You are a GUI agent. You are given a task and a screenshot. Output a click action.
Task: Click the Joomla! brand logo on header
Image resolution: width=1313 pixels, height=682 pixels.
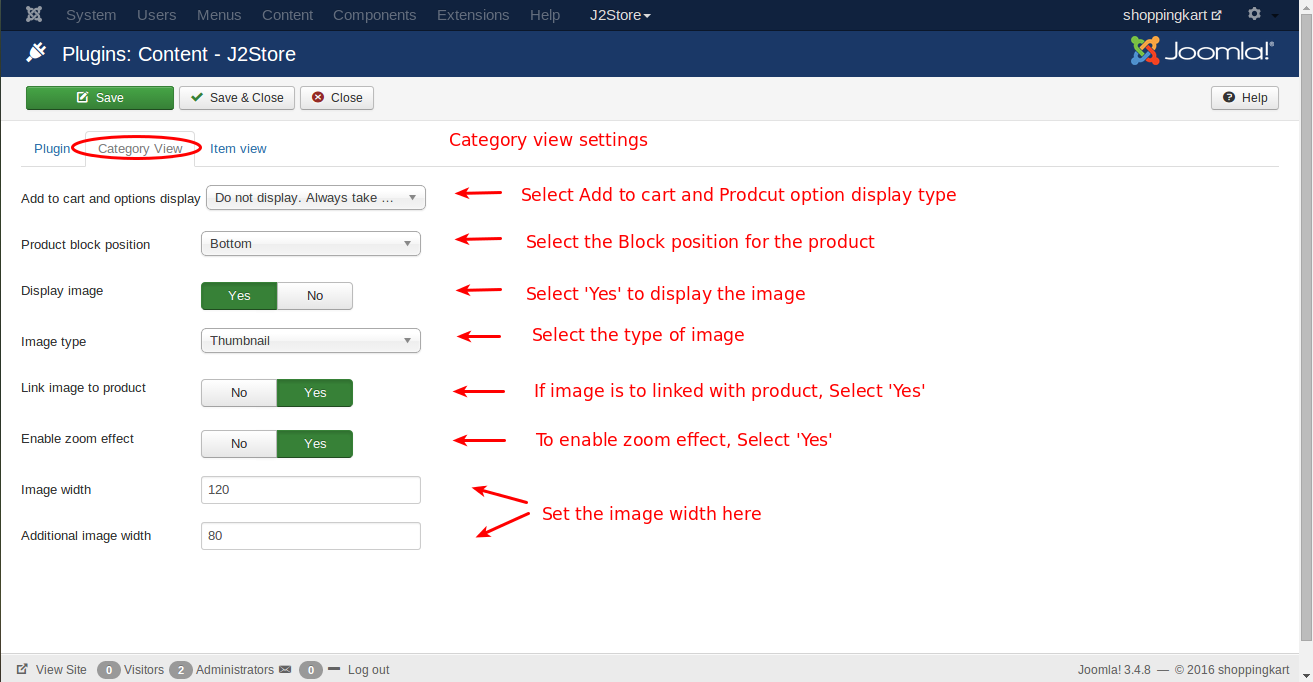tap(1202, 52)
